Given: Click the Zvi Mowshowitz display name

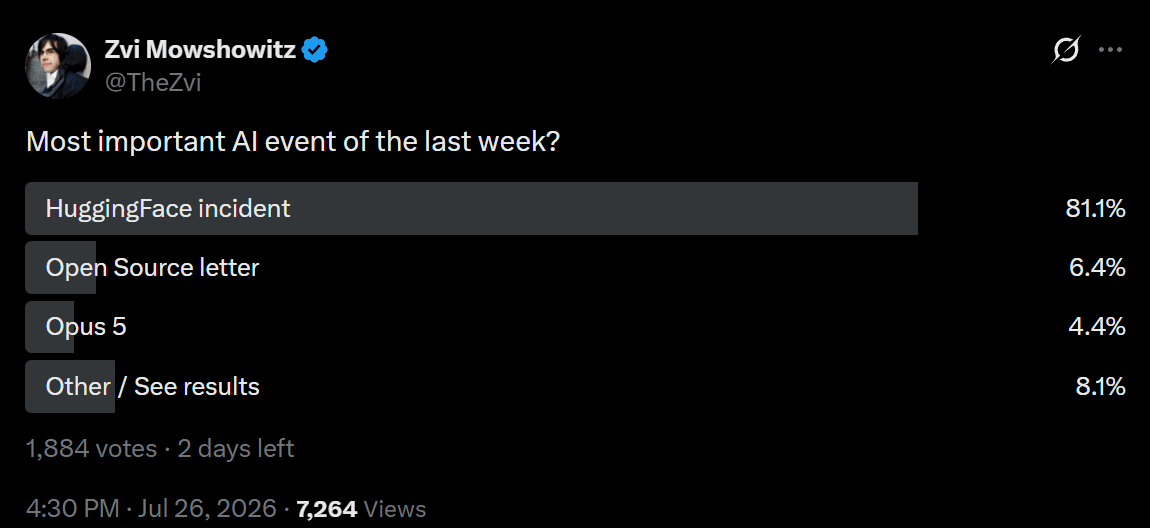Looking at the screenshot, I should 200,50.
